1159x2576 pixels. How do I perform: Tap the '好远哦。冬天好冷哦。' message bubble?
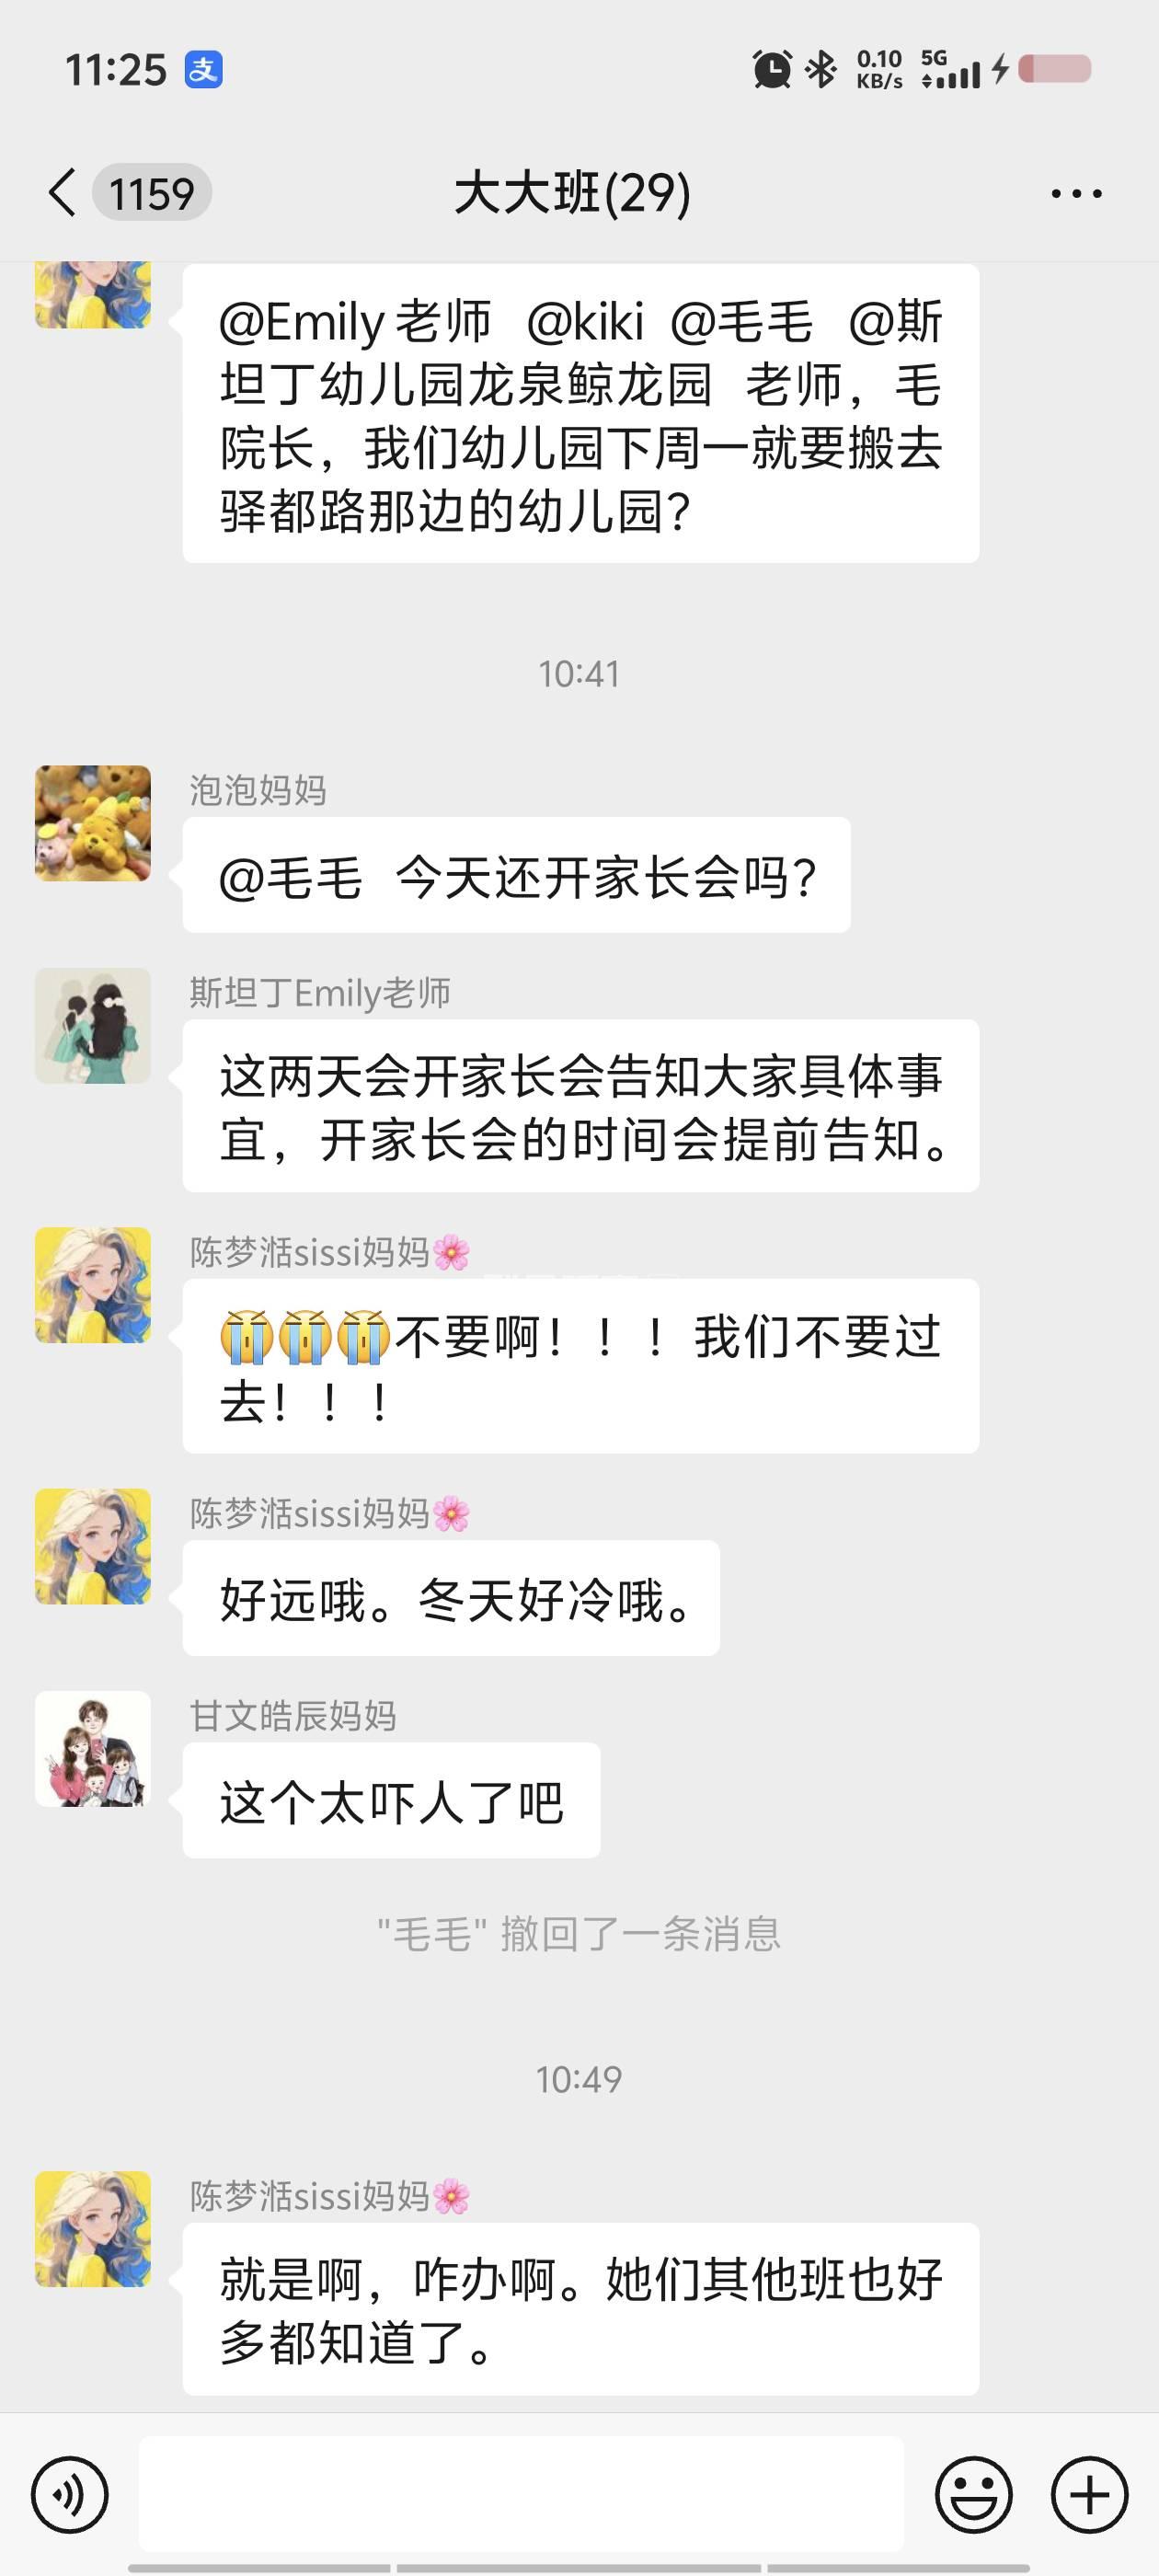(x=451, y=1598)
